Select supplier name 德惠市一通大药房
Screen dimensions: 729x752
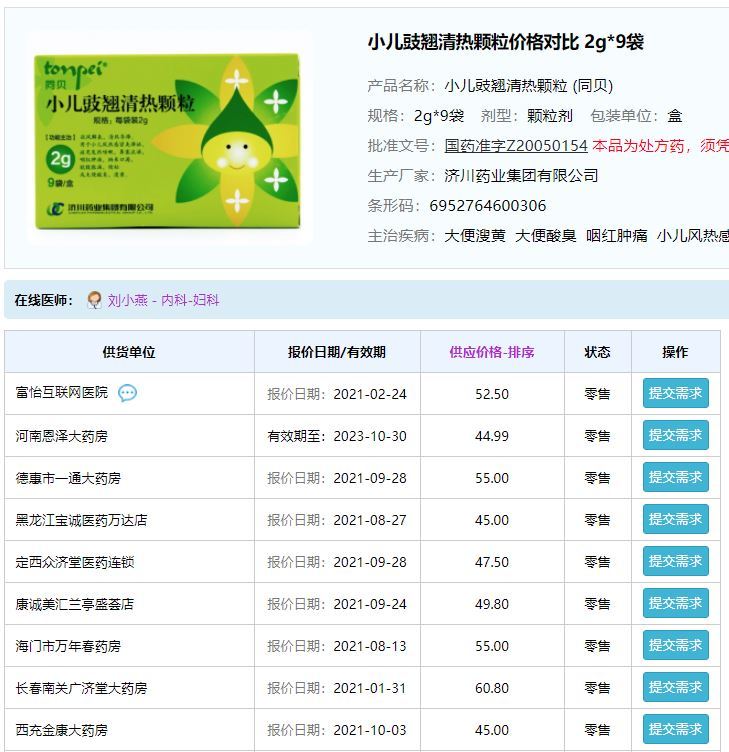[x=68, y=478]
